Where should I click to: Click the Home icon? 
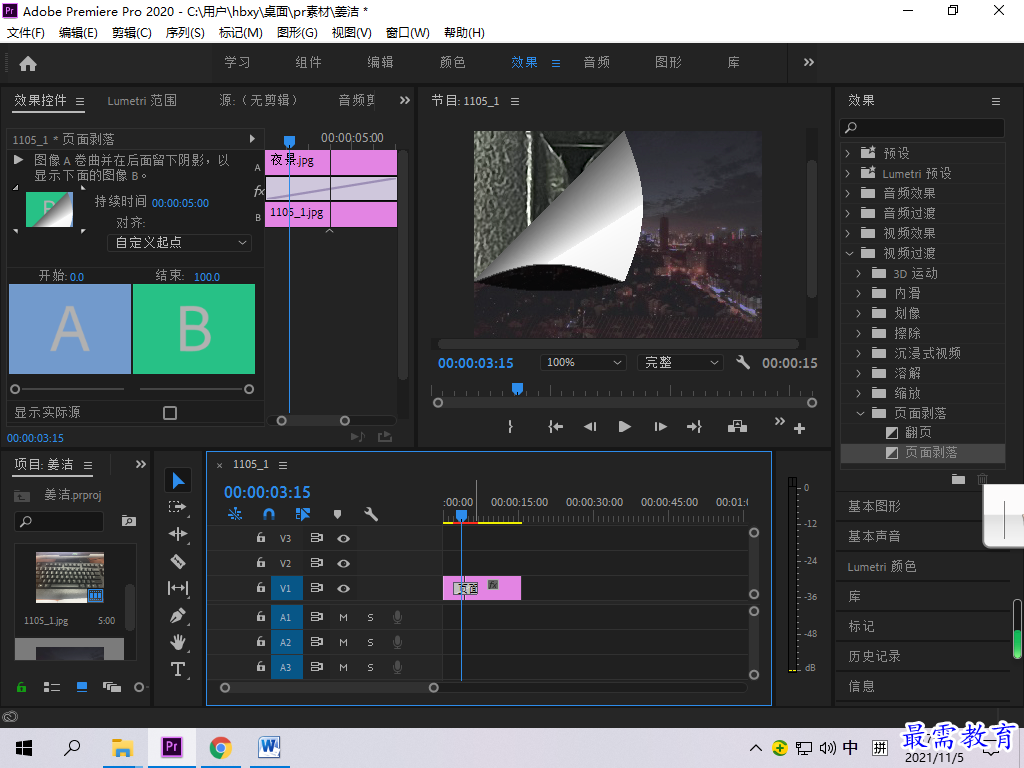(28, 63)
